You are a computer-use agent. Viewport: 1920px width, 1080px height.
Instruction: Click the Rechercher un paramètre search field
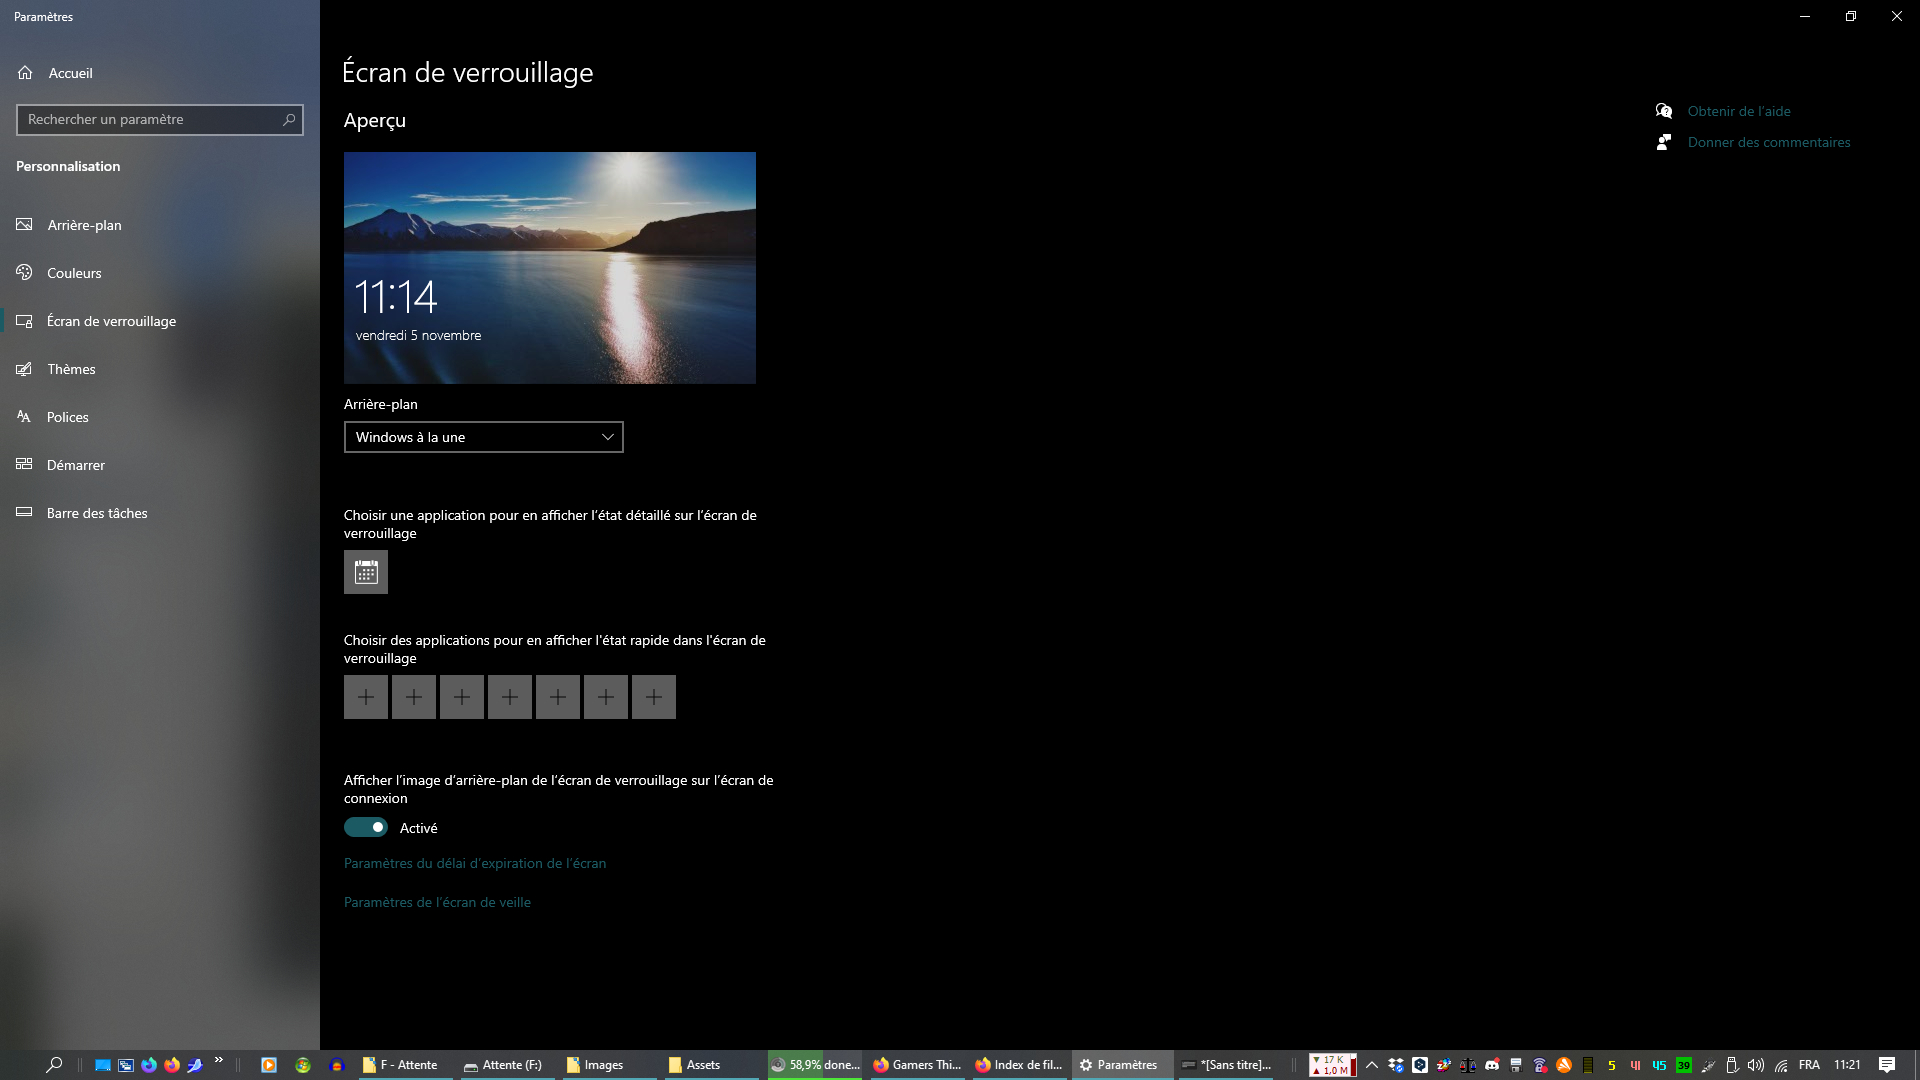[x=160, y=119]
